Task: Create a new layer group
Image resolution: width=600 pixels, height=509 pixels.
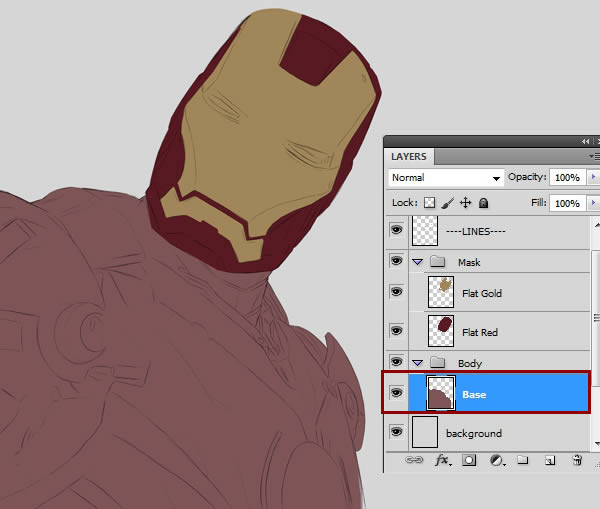Action: pyautogui.click(x=523, y=460)
